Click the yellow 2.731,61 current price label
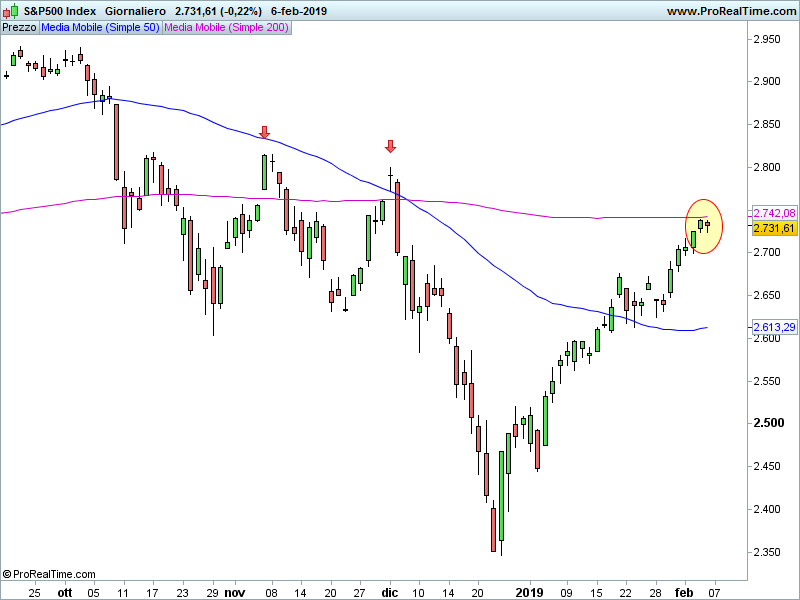800x600 pixels. tap(774, 228)
